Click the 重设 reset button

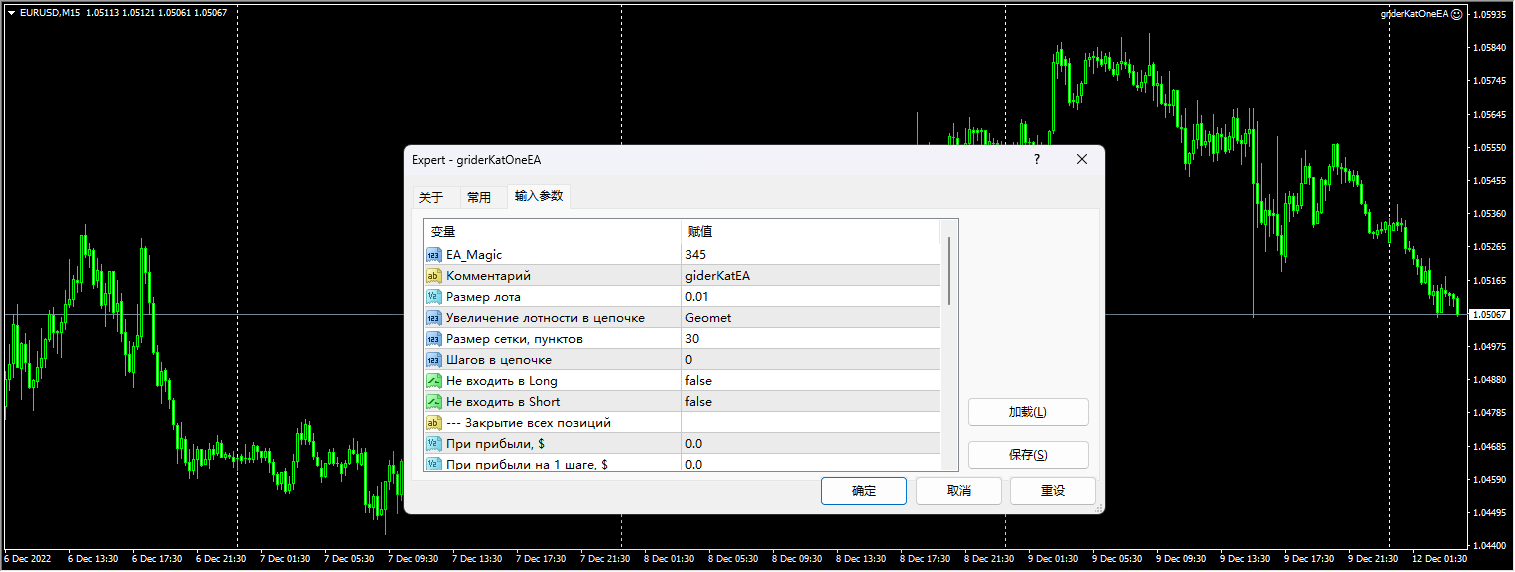1052,491
